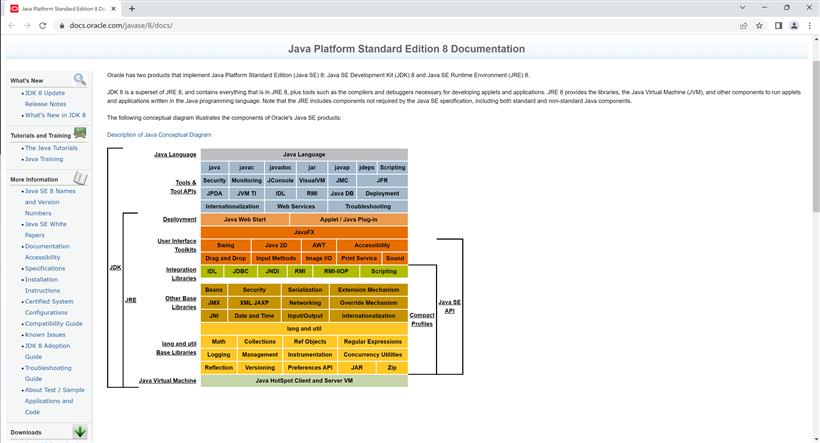Click Java HotSpot Client and Server VM

(304, 381)
